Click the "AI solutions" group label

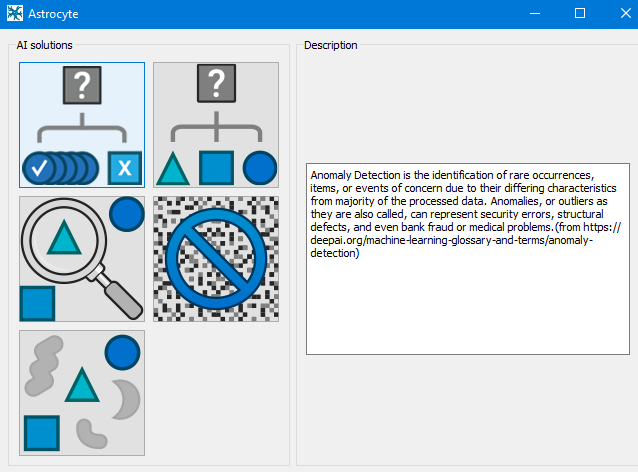[x=44, y=45]
